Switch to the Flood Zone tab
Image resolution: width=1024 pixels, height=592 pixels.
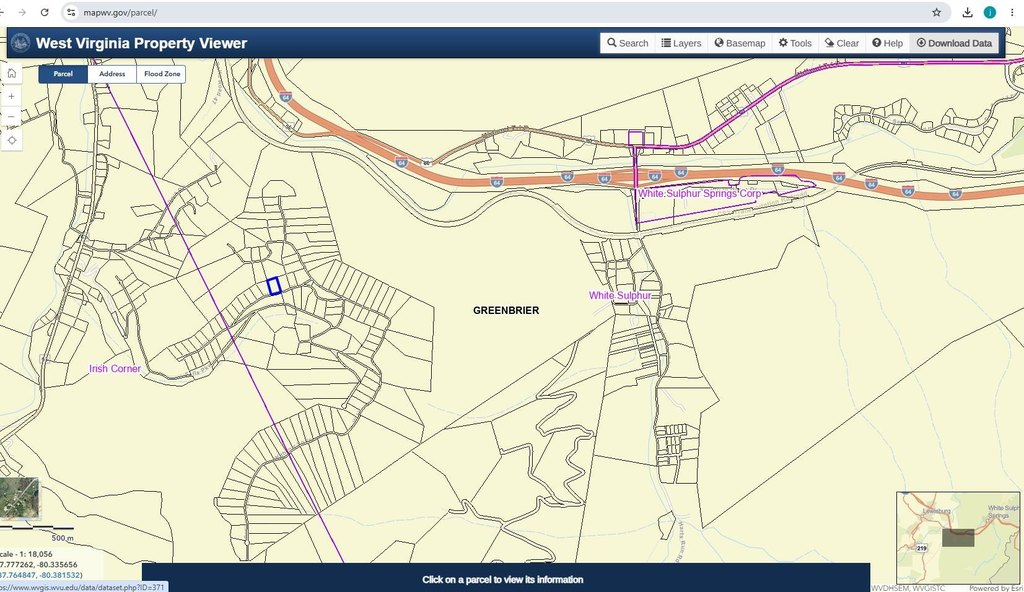[162, 74]
